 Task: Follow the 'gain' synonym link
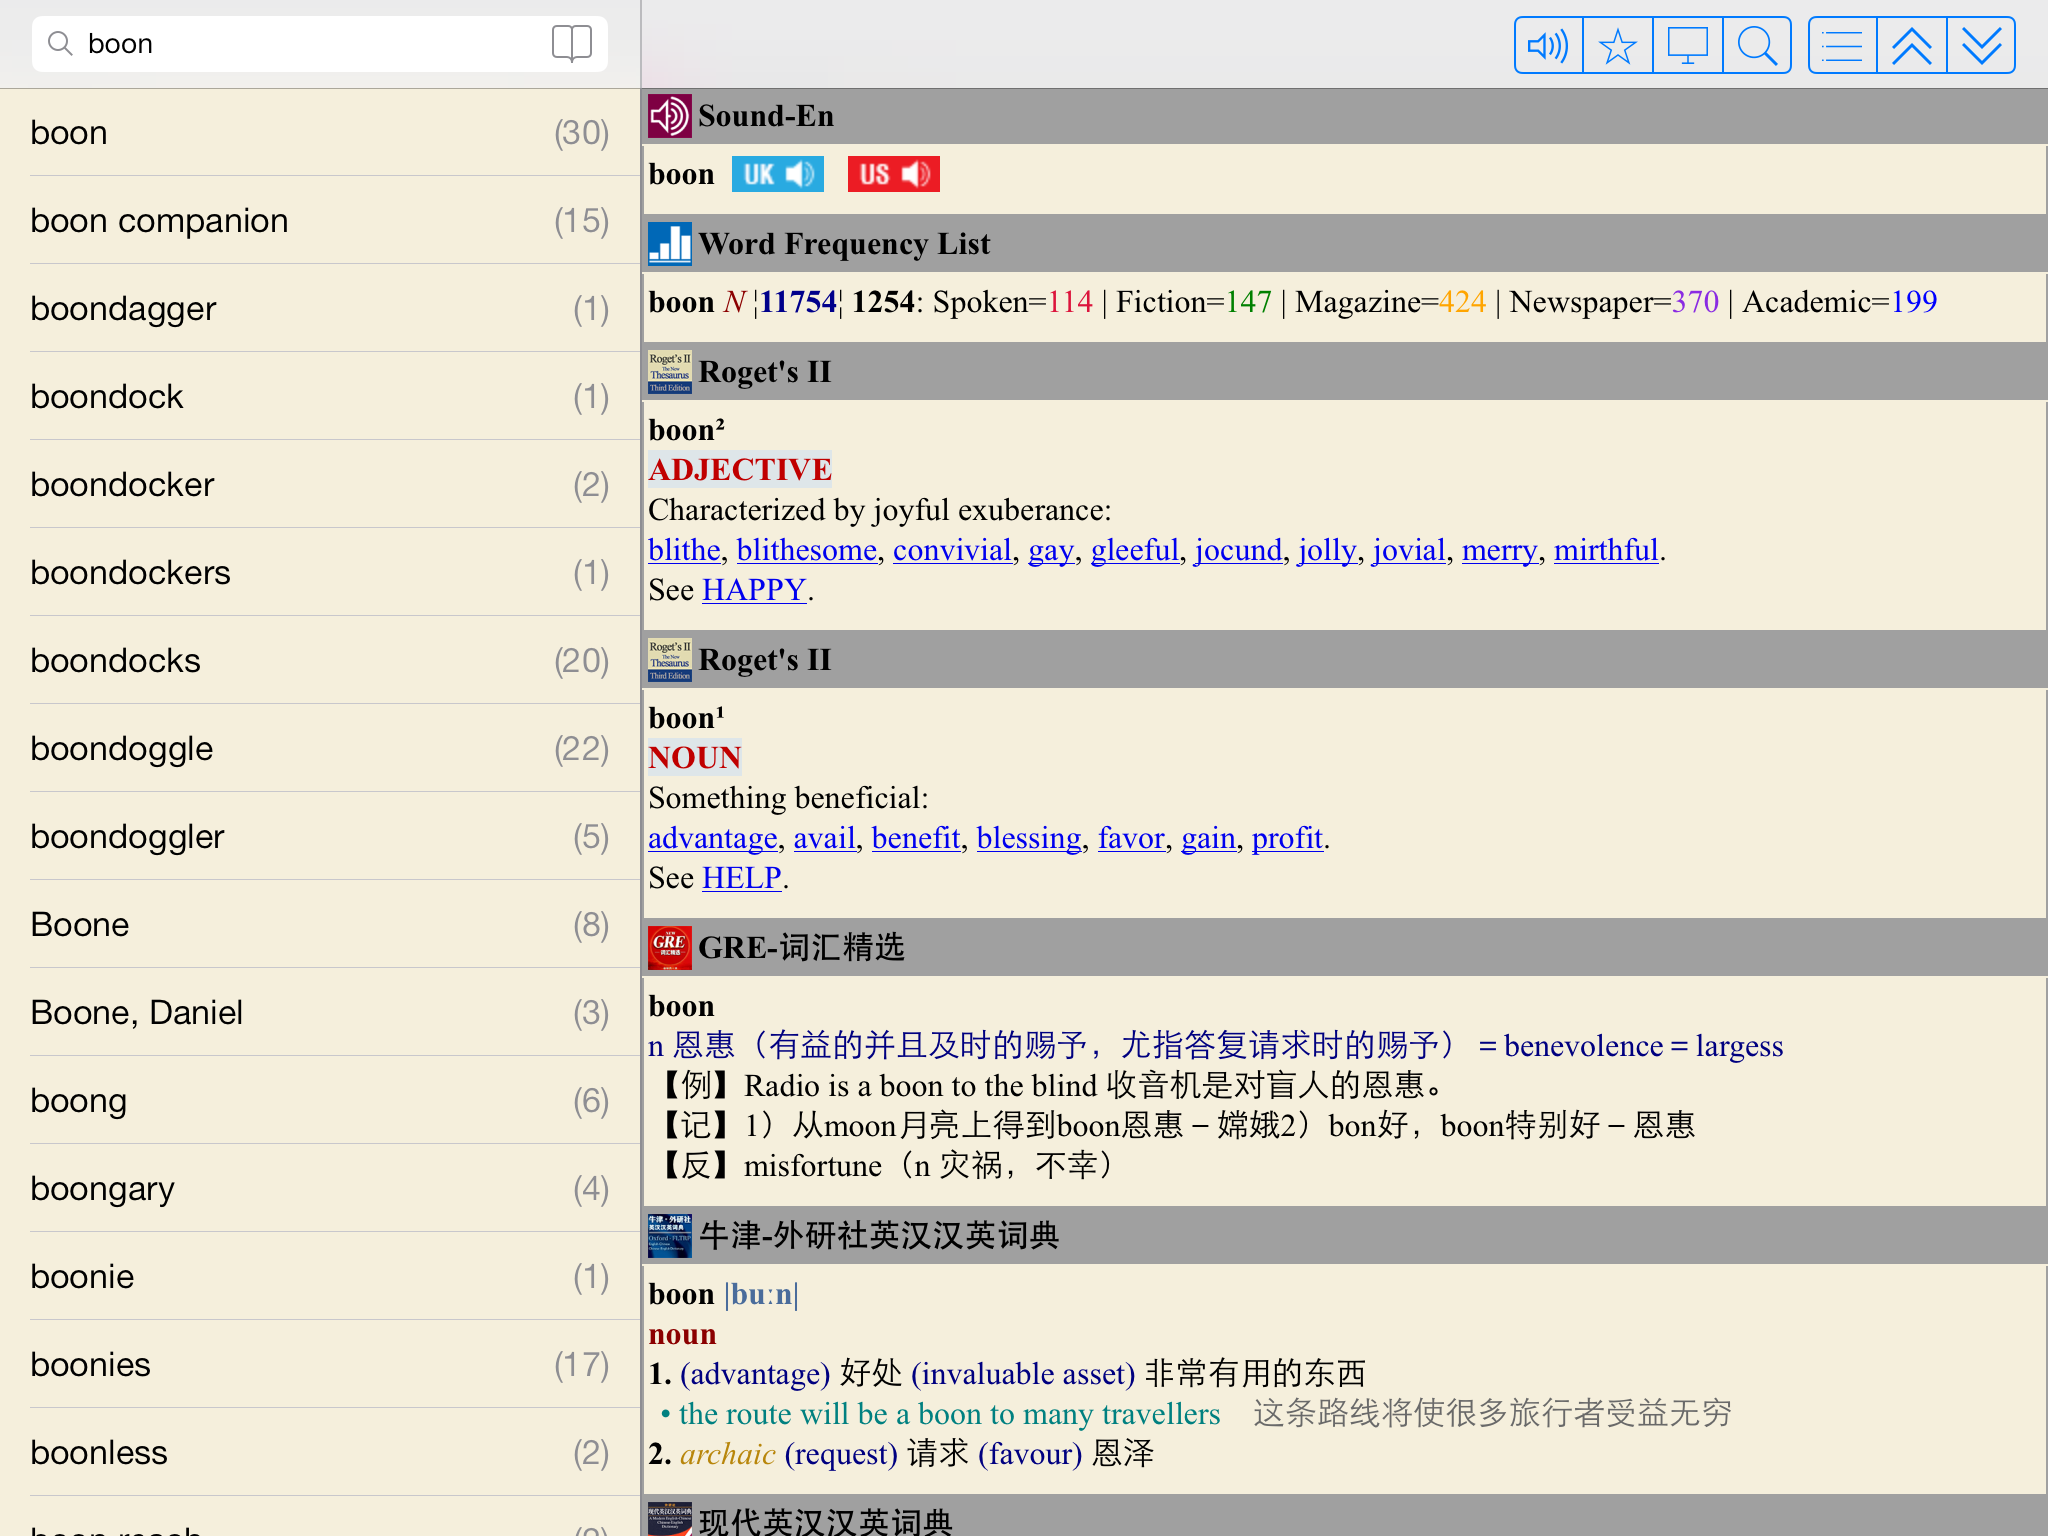point(1208,838)
